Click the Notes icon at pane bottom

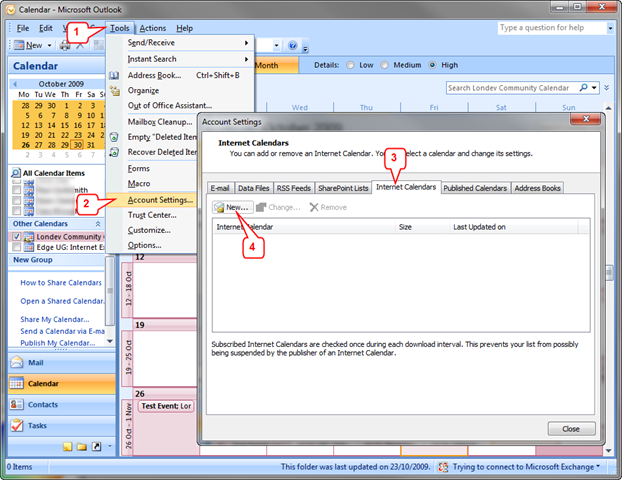[68, 447]
